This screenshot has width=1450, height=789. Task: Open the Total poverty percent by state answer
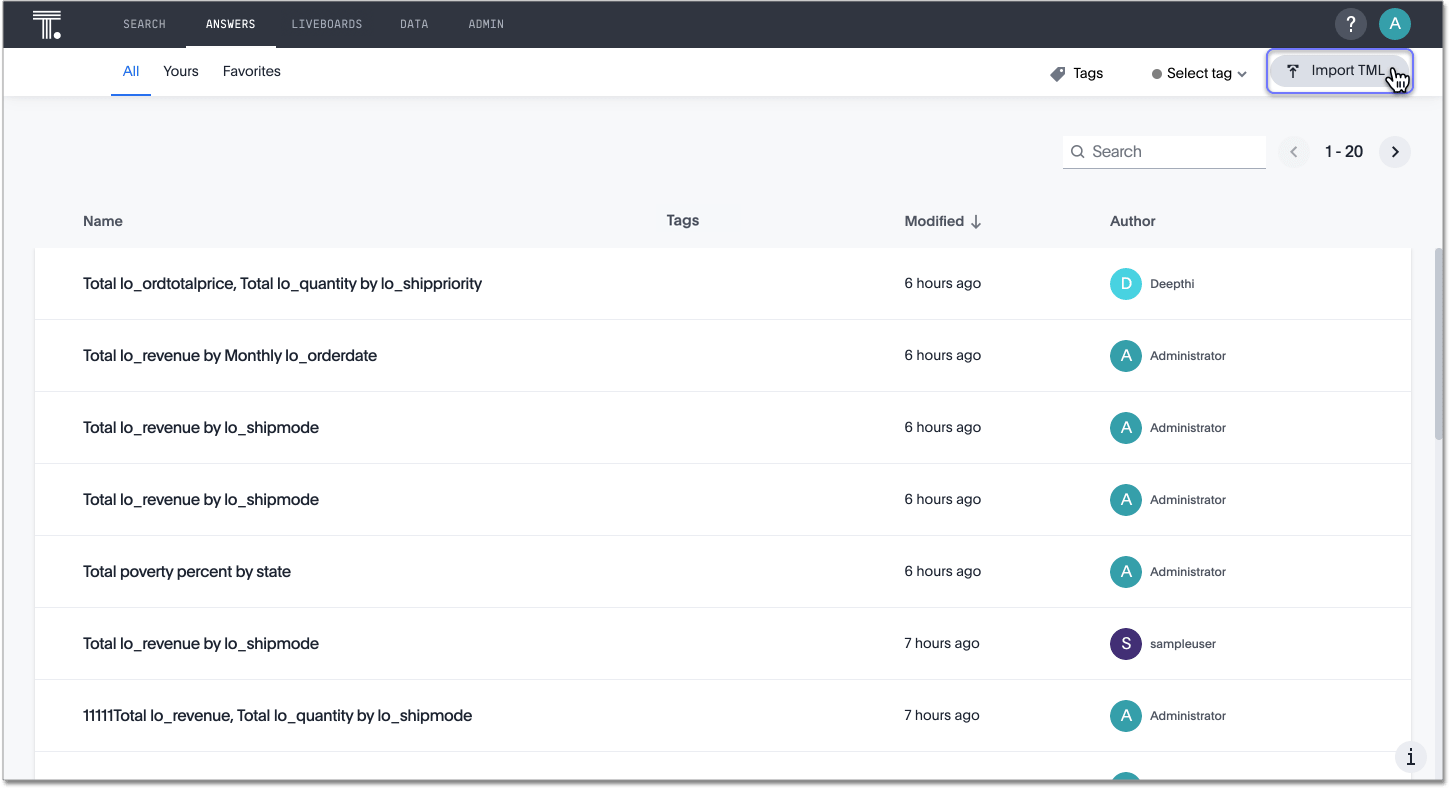pos(187,572)
